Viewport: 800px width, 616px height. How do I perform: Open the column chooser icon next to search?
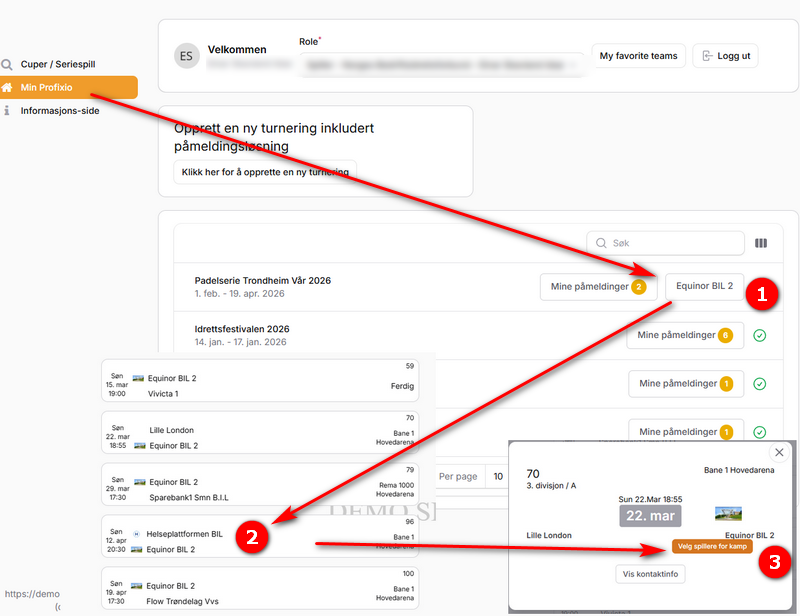click(x=761, y=243)
